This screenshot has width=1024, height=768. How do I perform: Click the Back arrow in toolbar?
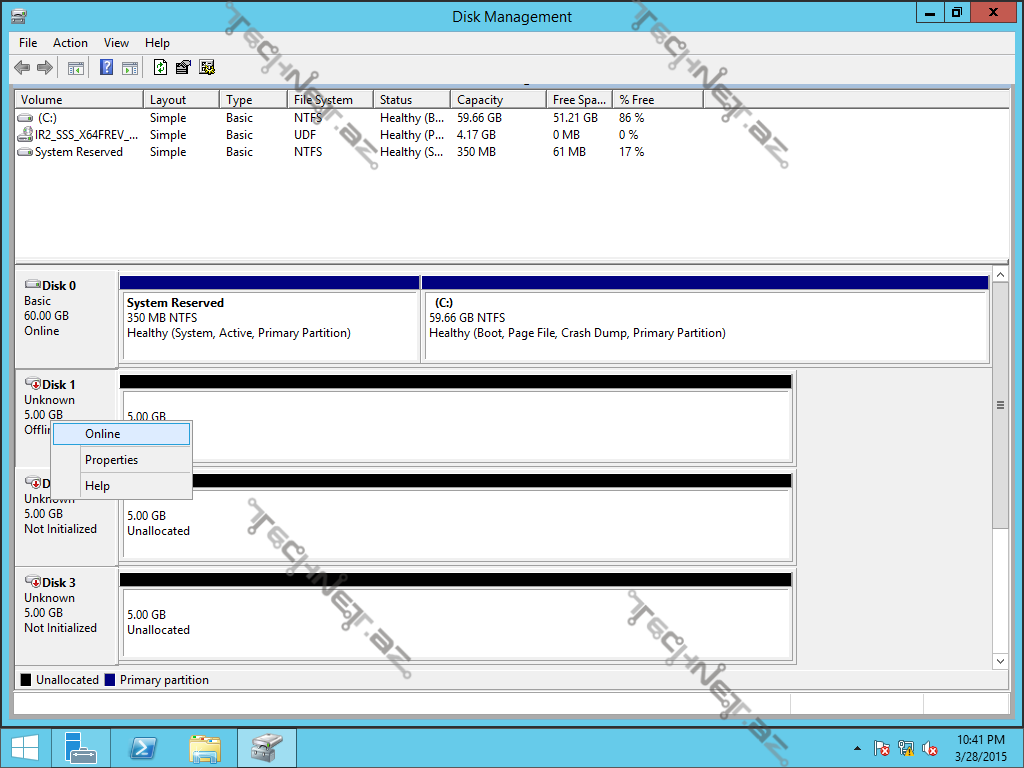pyautogui.click(x=22, y=68)
